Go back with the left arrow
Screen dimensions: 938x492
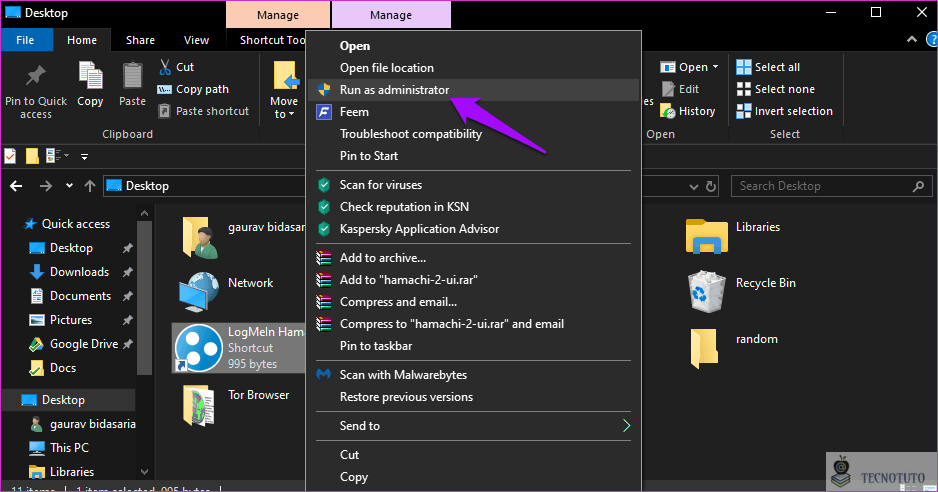tap(16, 186)
